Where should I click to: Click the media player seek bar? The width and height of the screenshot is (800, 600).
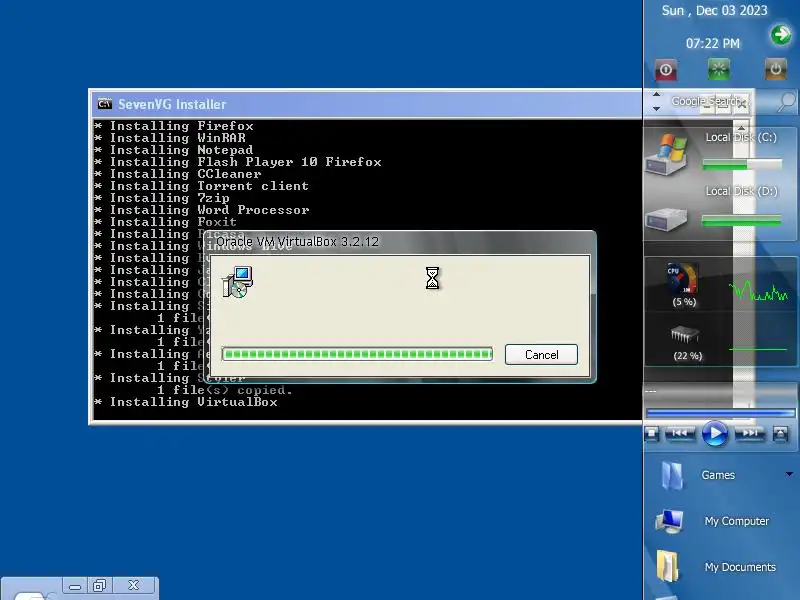point(720,412)
